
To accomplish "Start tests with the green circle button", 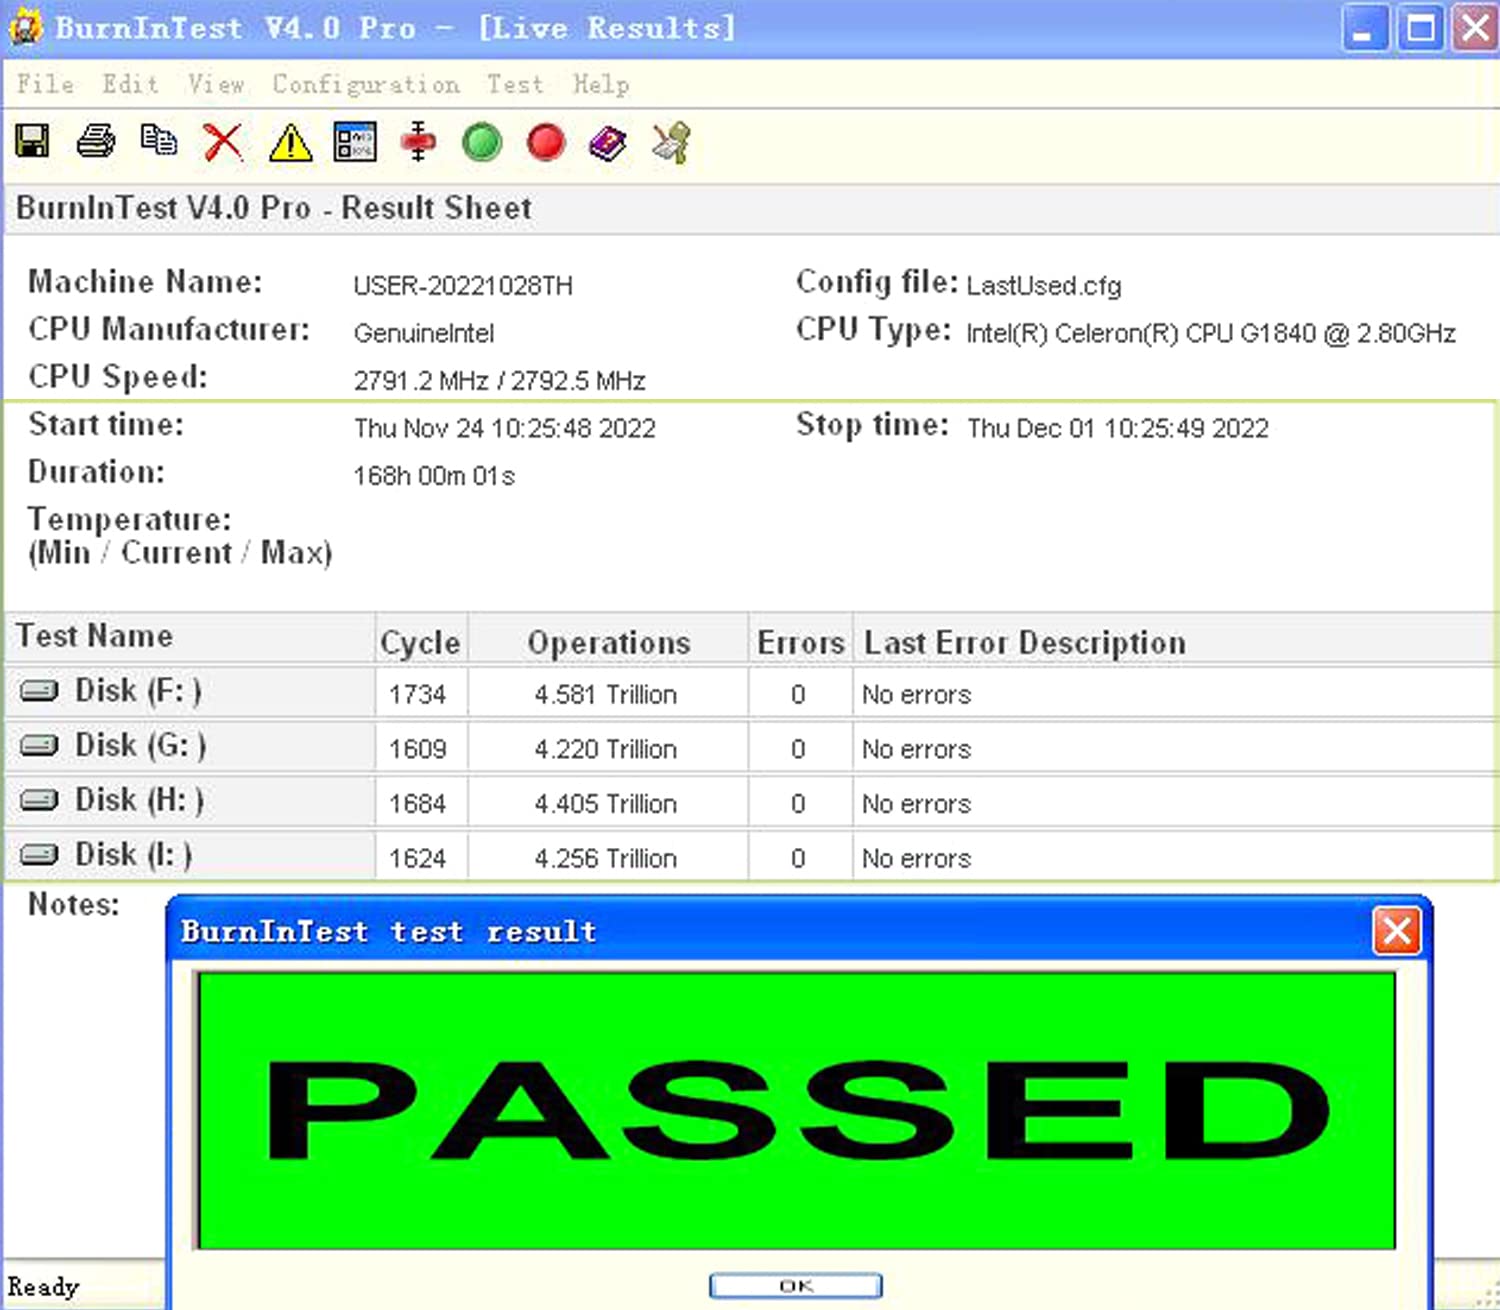I will click(482, 142).
